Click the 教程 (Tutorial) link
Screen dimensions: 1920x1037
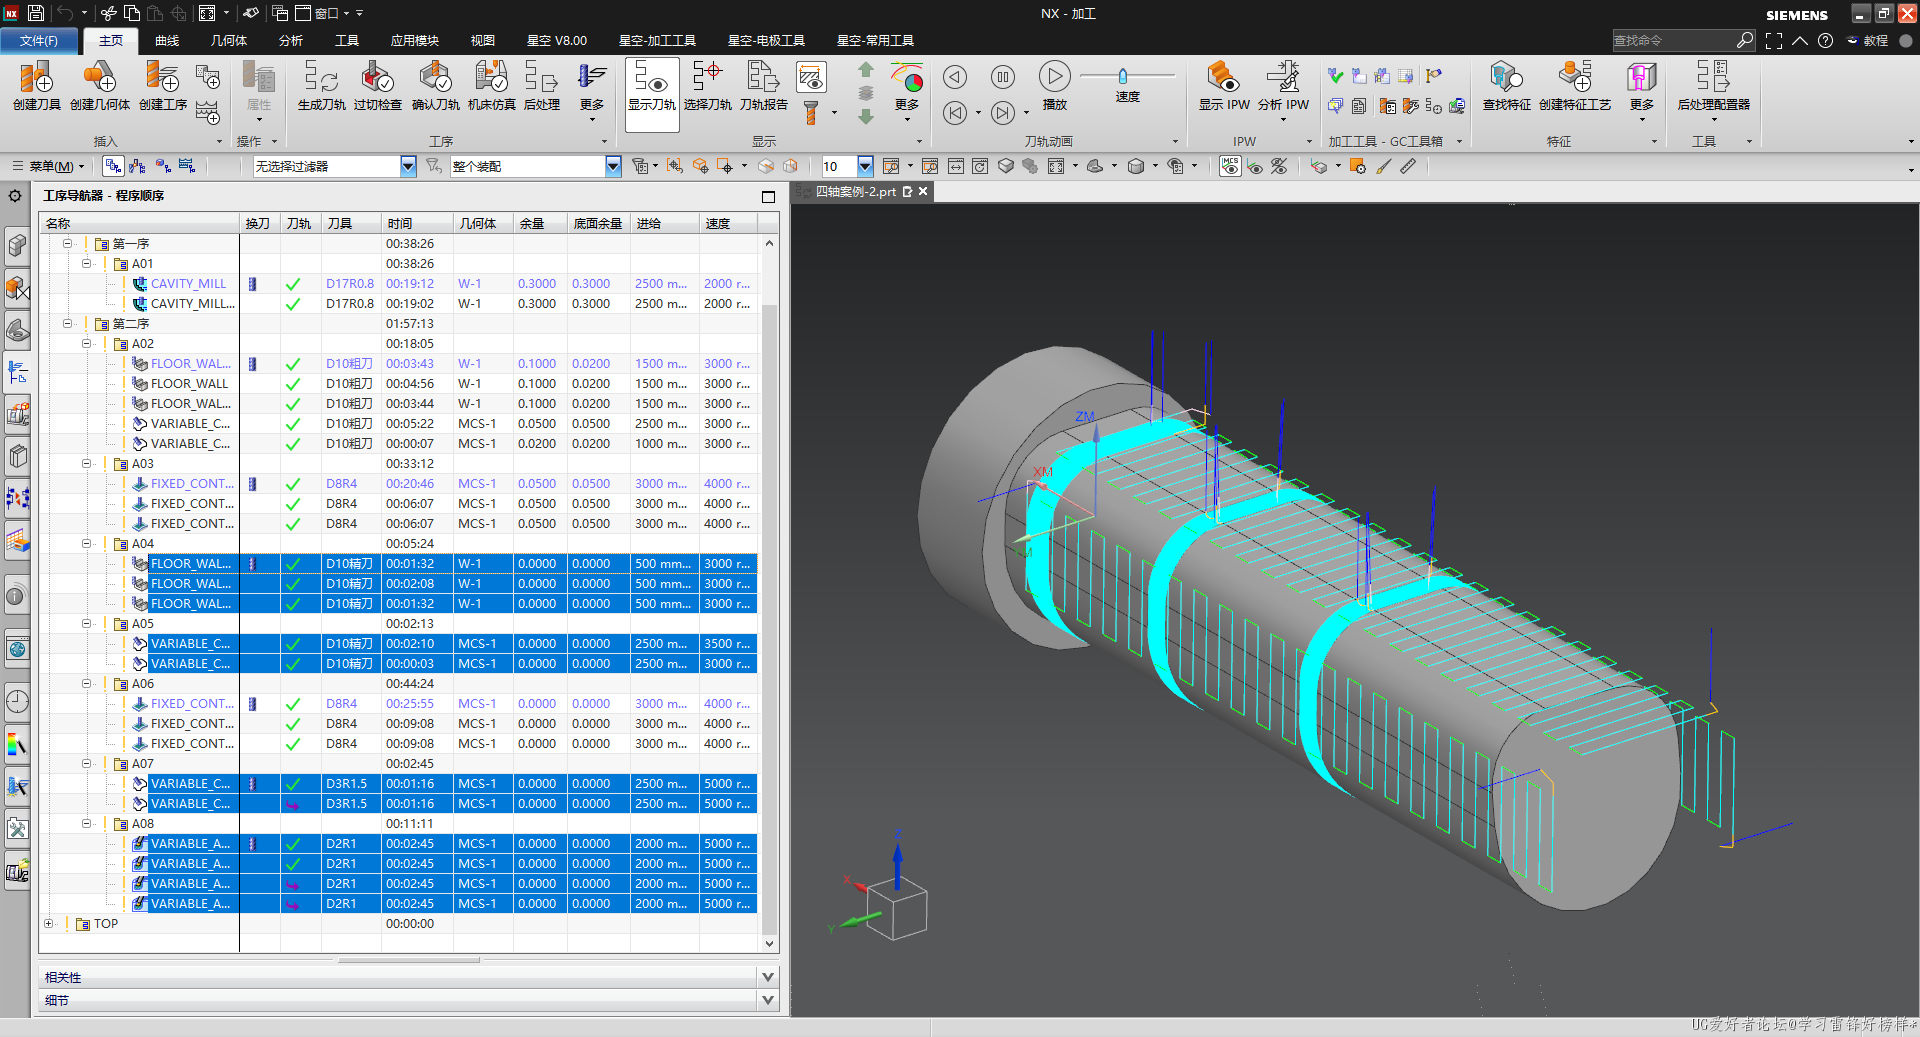[x=1868, y=40]
